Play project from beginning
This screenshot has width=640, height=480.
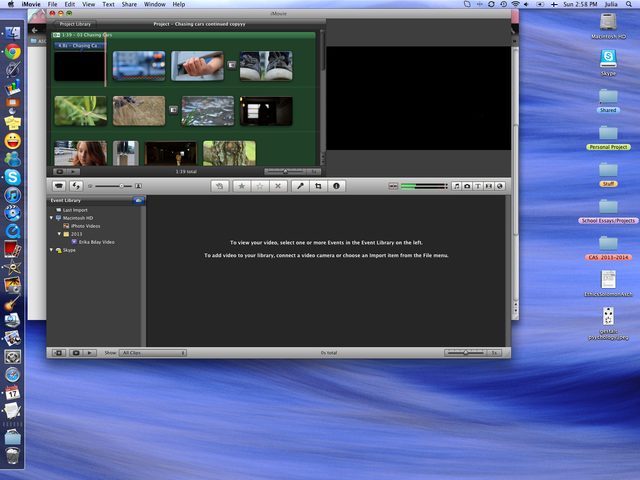coord(73,172)
